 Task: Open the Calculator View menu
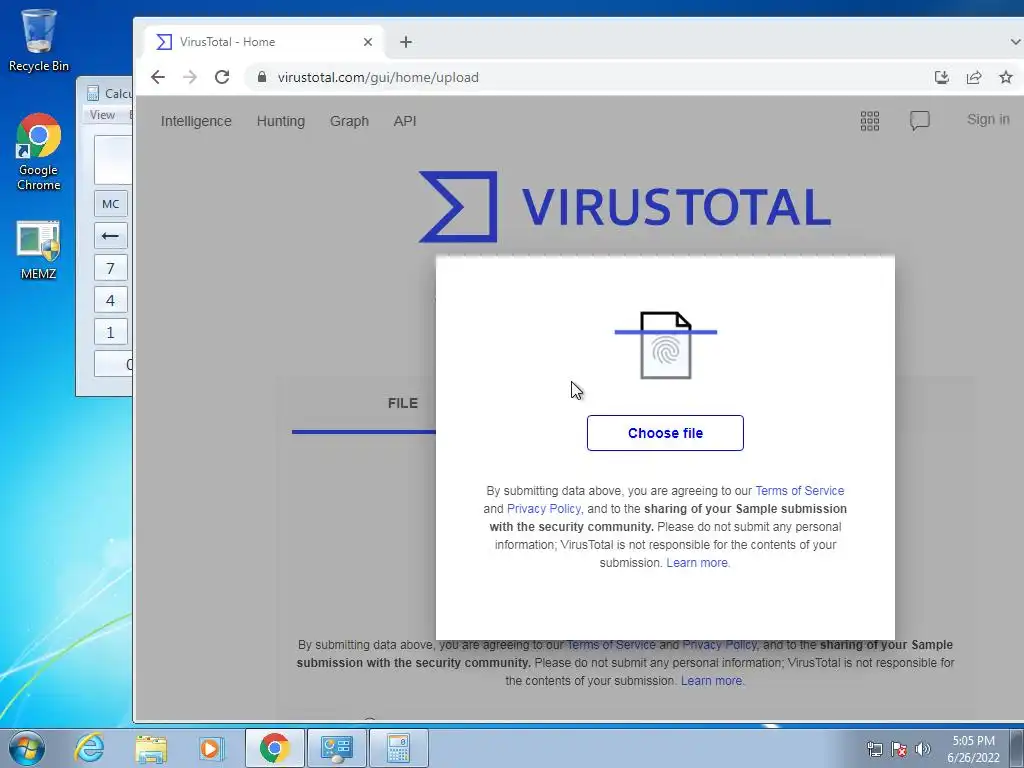102,115
